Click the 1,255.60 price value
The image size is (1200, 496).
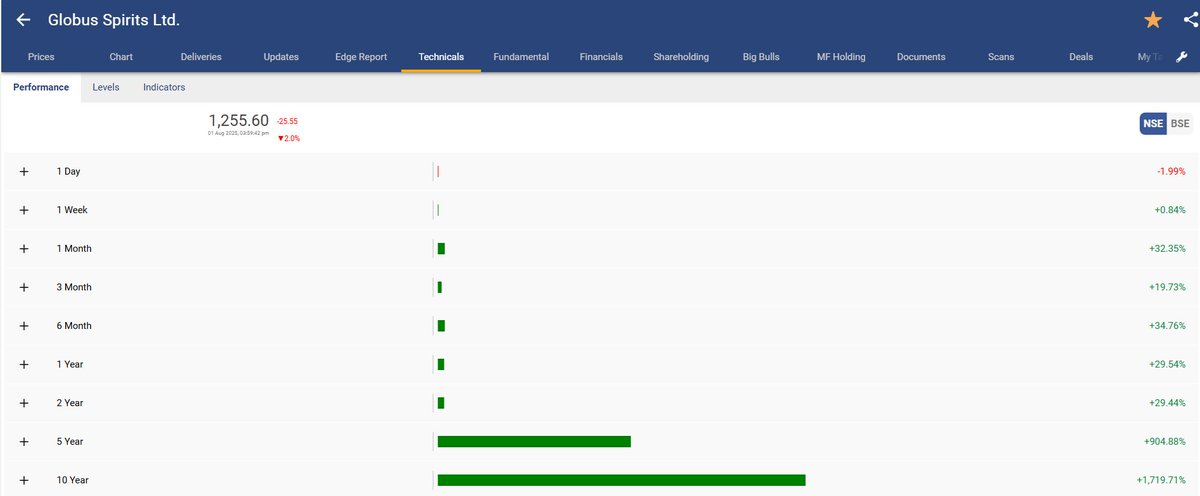238,120
